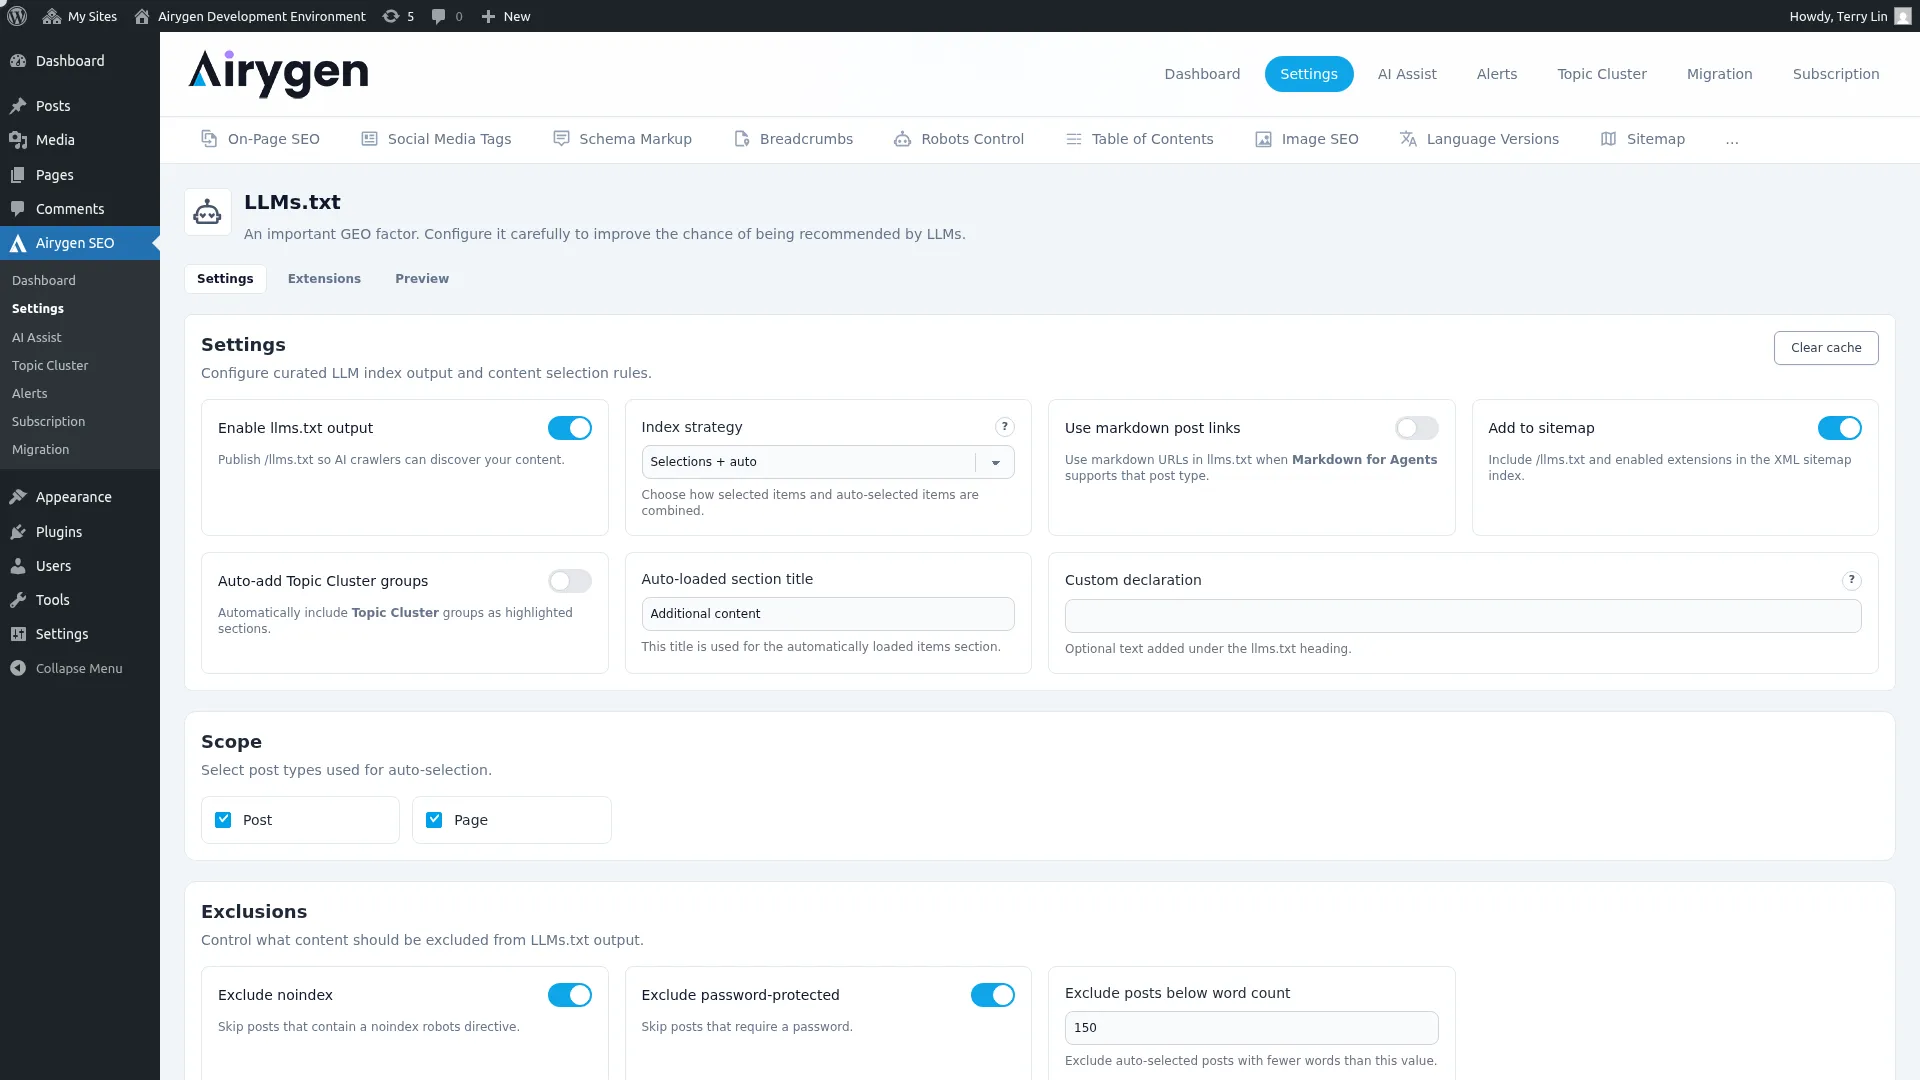The image size is (1920, 1080).
Task: Click the LLMs.txt robot header icon
Action: (x=207, y=212)
